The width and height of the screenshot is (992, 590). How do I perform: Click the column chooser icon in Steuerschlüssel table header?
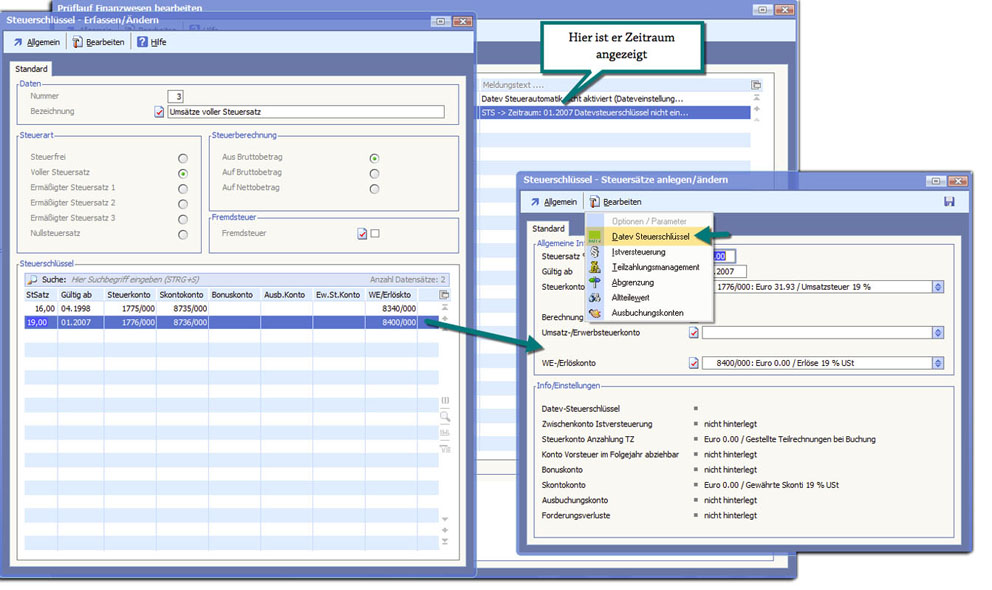(445, 295)
